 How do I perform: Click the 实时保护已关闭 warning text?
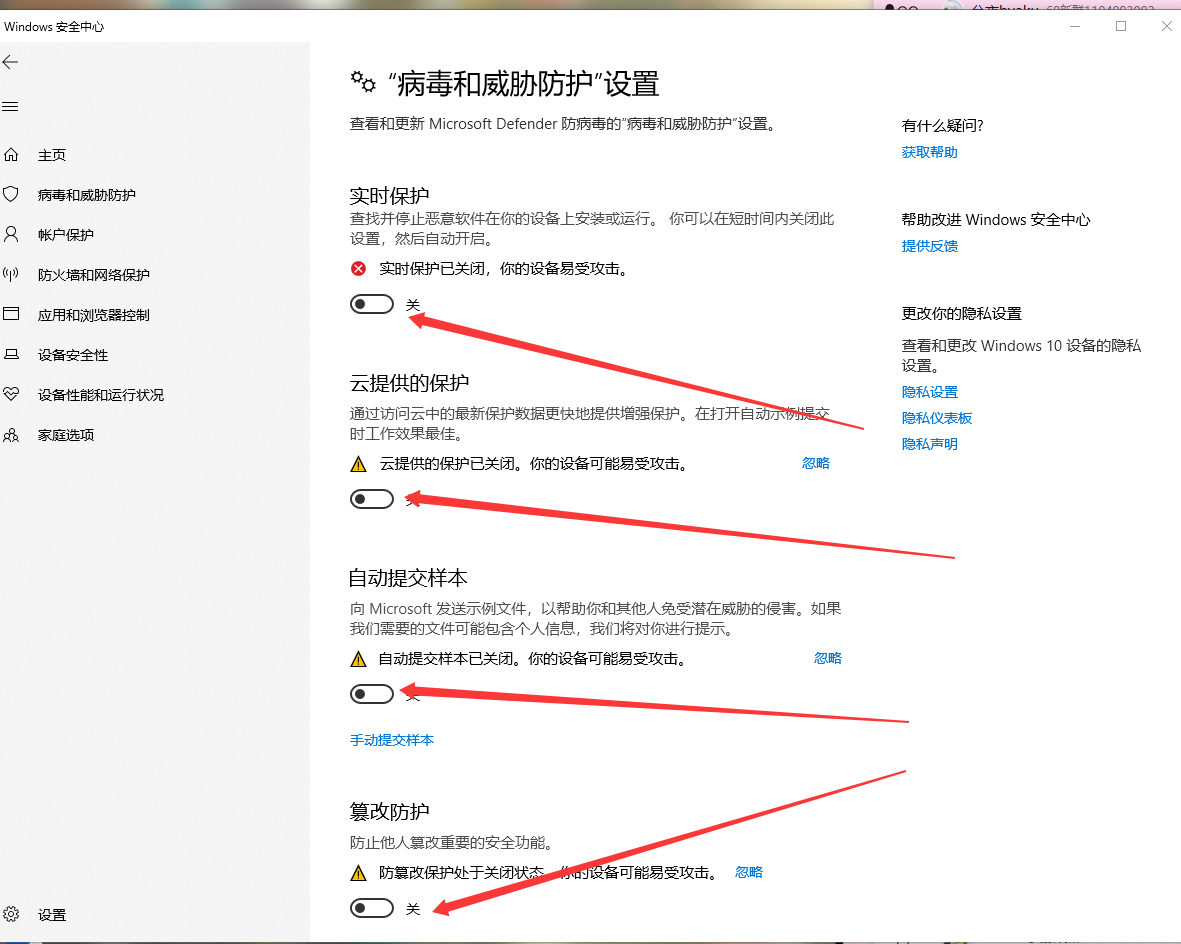point(503,268)
